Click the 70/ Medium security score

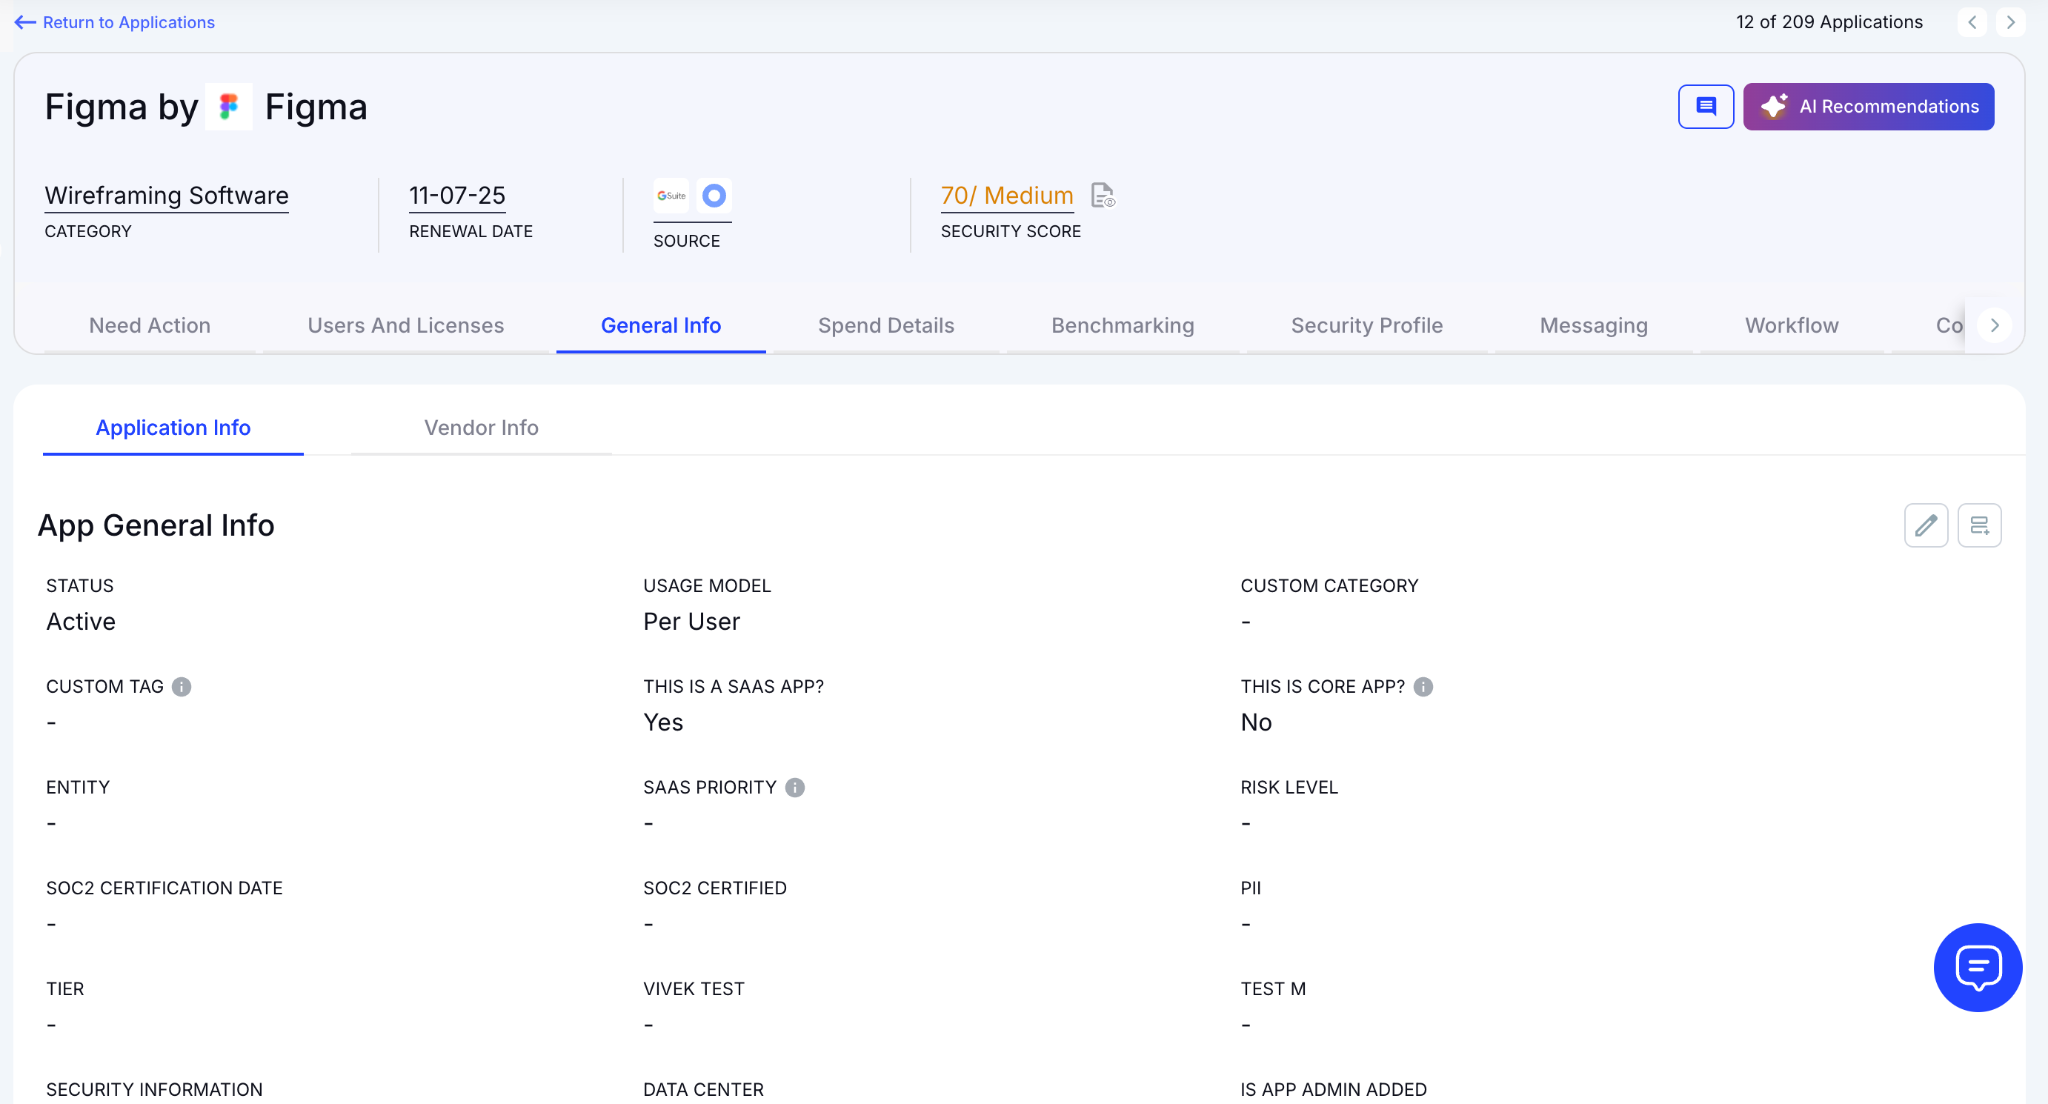[1006, 195]
